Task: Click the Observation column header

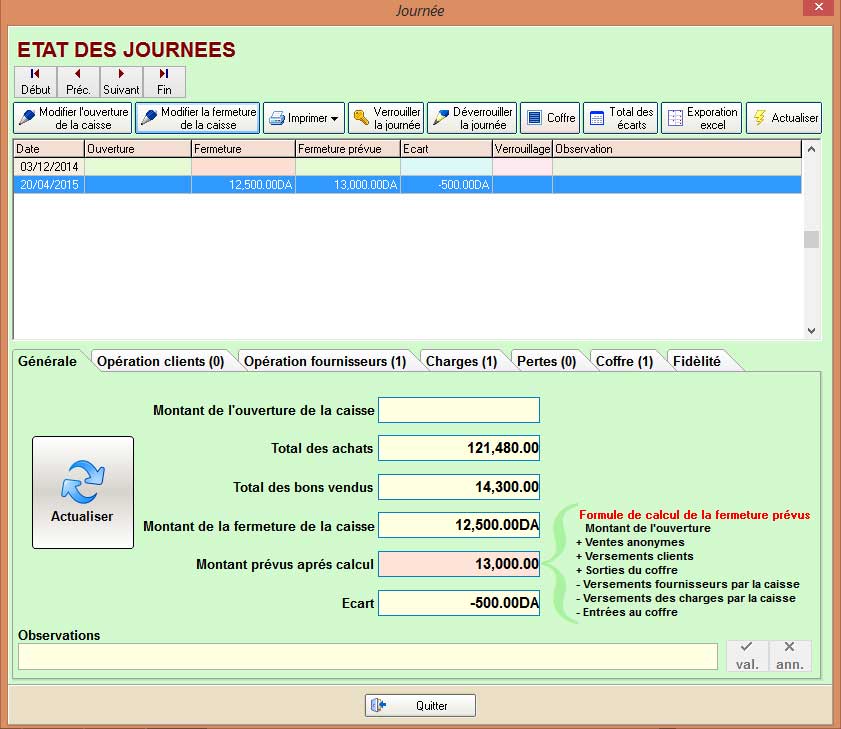Action: pyautogui.click(x=677, y=149)
